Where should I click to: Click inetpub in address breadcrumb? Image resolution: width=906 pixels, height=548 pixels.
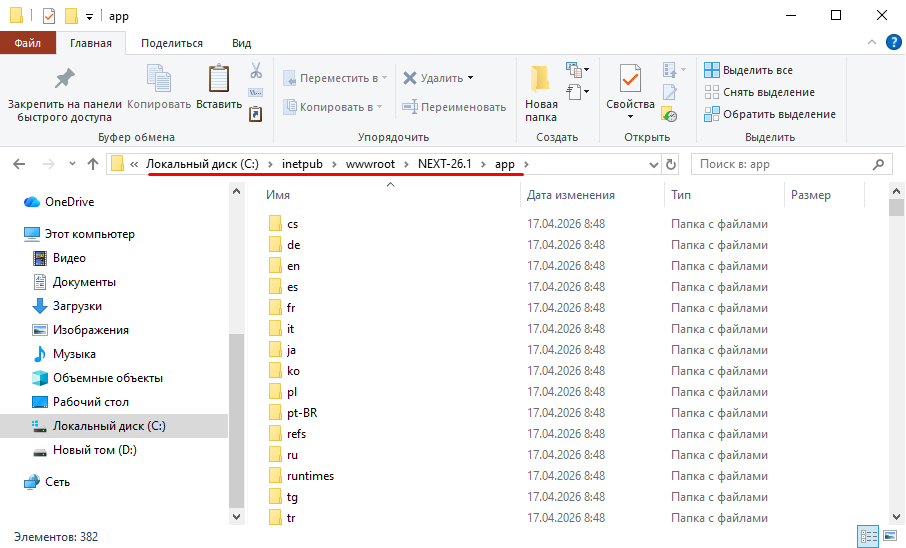click(x=302, y=164)
